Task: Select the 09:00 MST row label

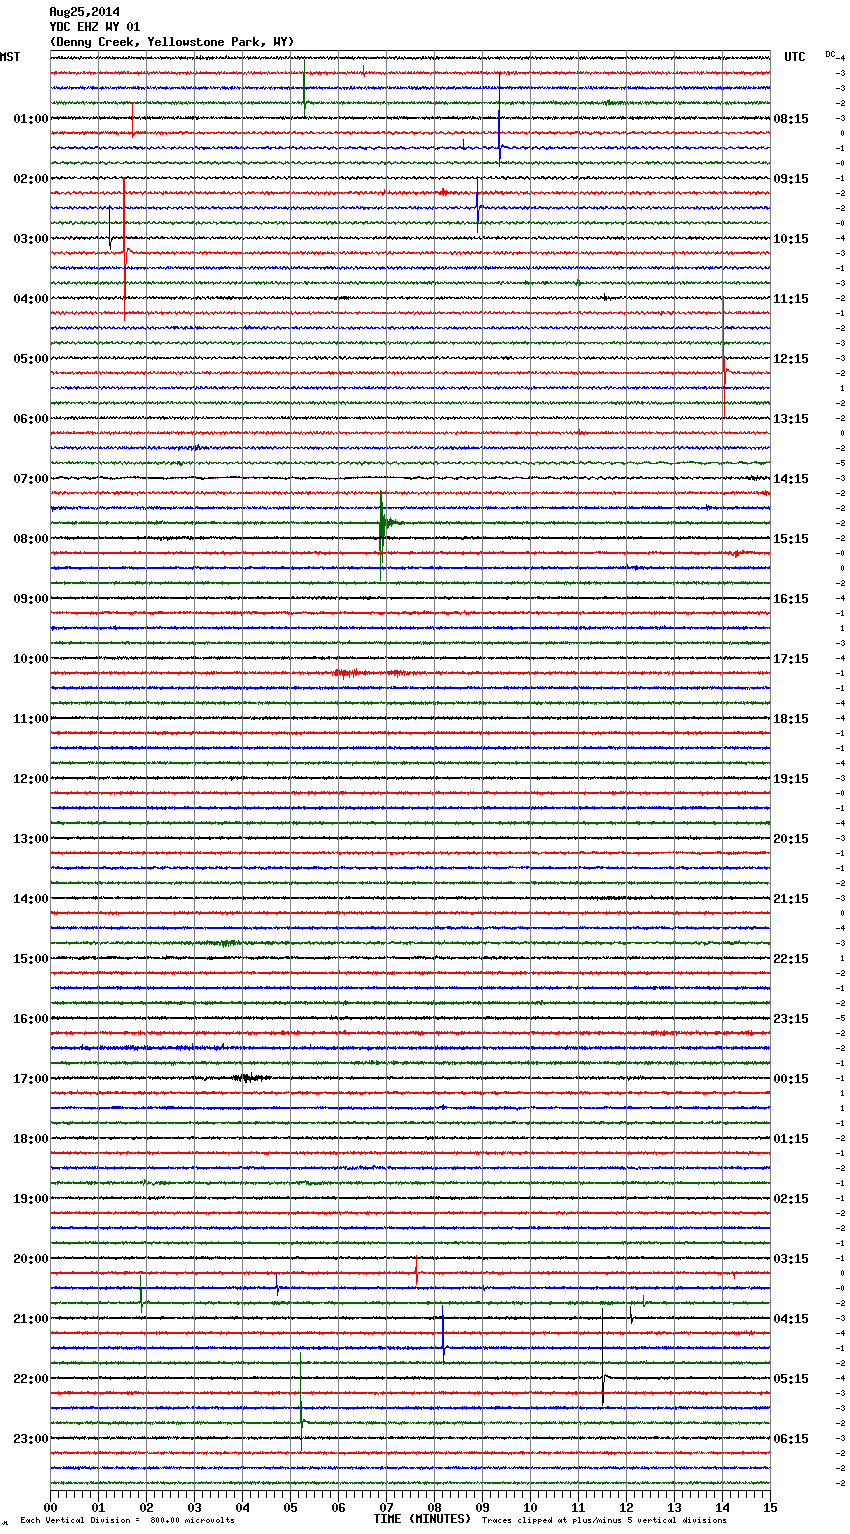Action: click(x=30, y=599)
